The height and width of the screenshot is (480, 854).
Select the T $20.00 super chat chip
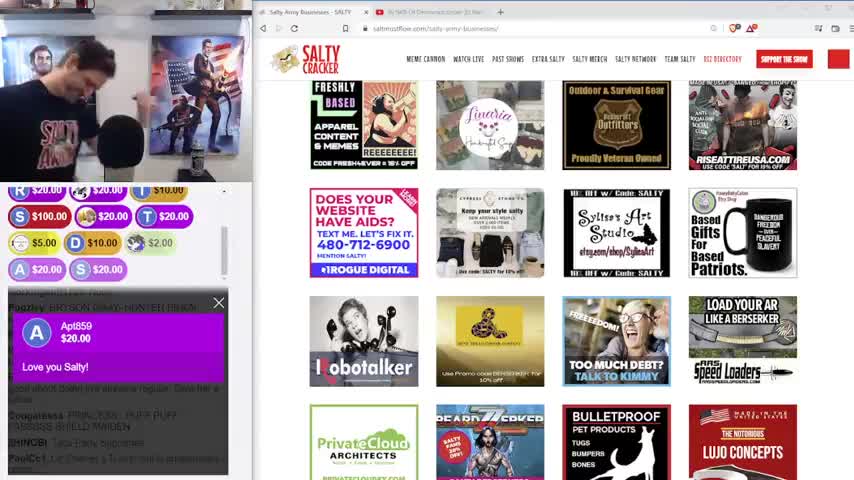point(164,216)
